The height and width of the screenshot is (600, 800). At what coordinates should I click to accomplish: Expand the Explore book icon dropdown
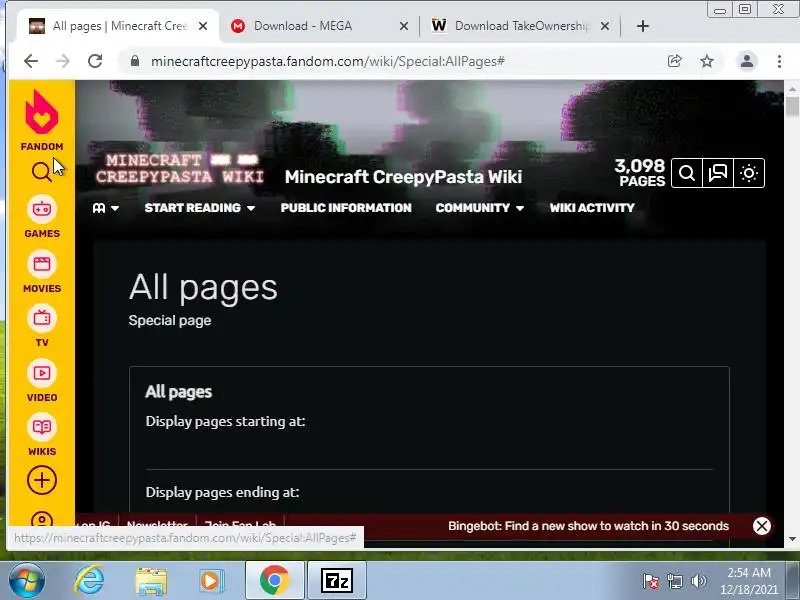[x=106, y=208]
